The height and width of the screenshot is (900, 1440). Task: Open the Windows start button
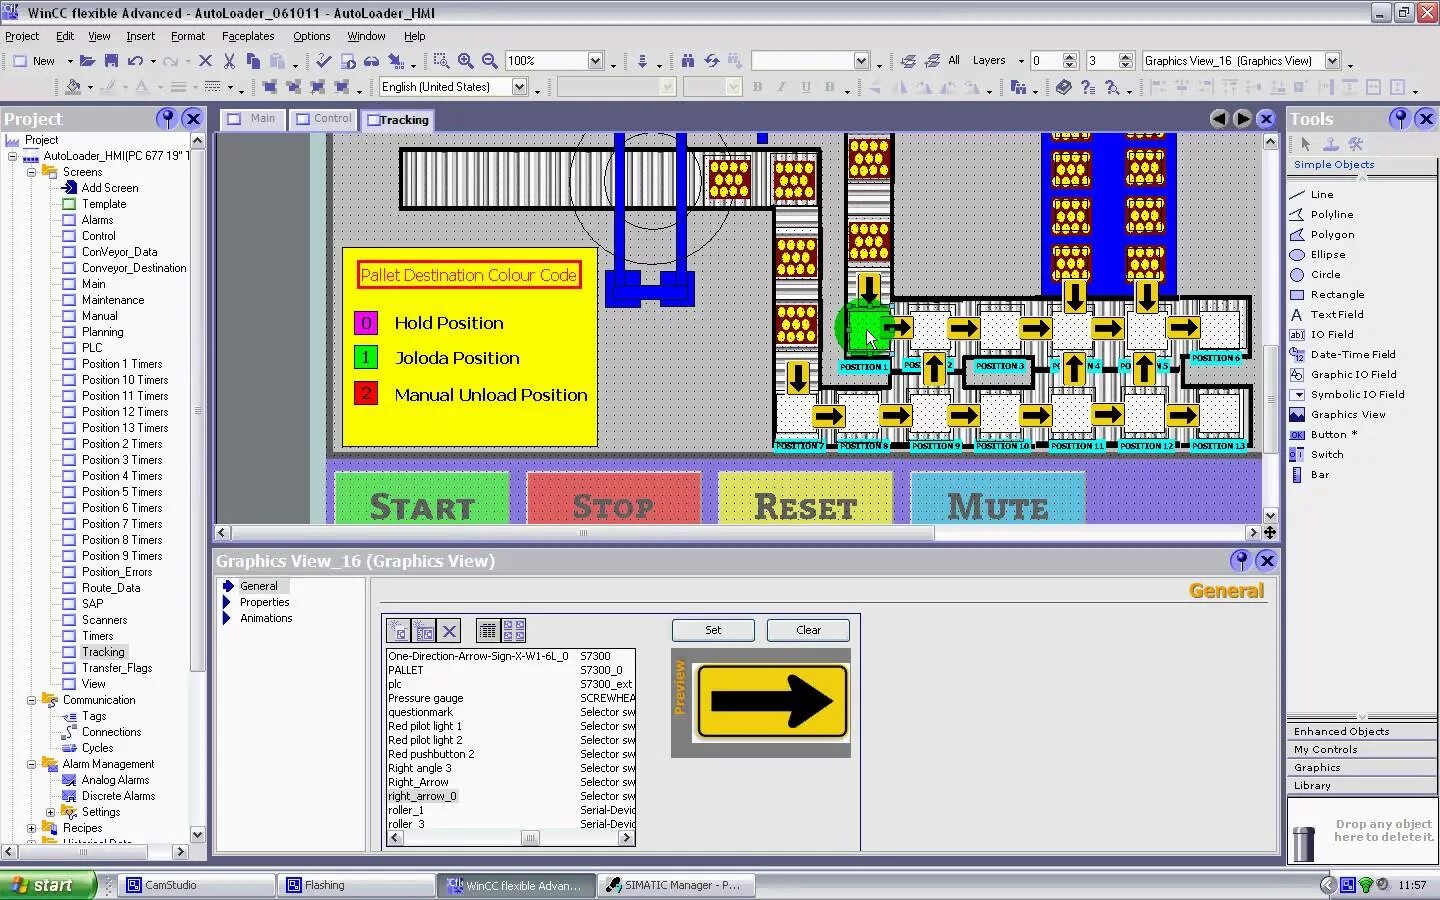[48, 885]
